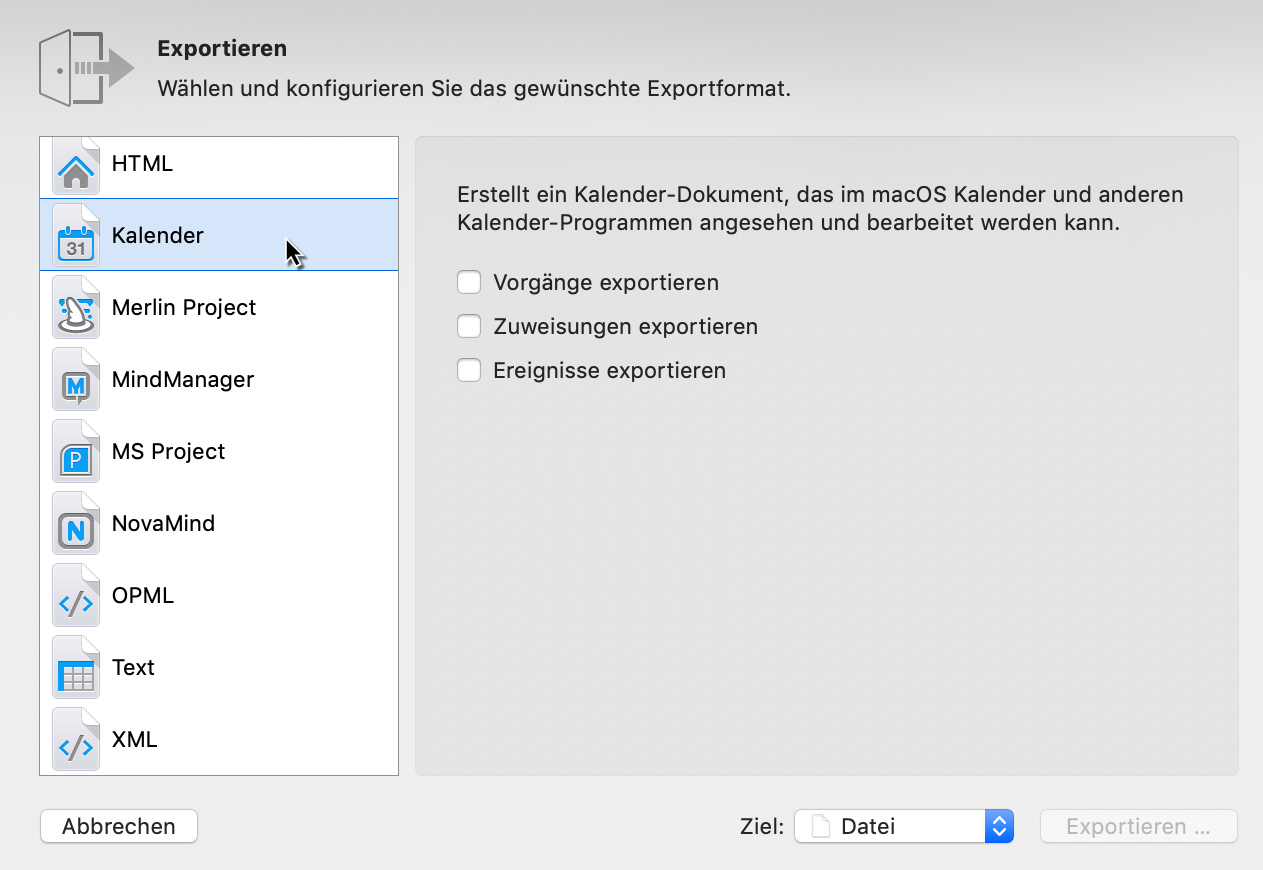Click the Kalender calendar icon
The height and width of the screenshot is (870, 1263).
coord(76,235)
